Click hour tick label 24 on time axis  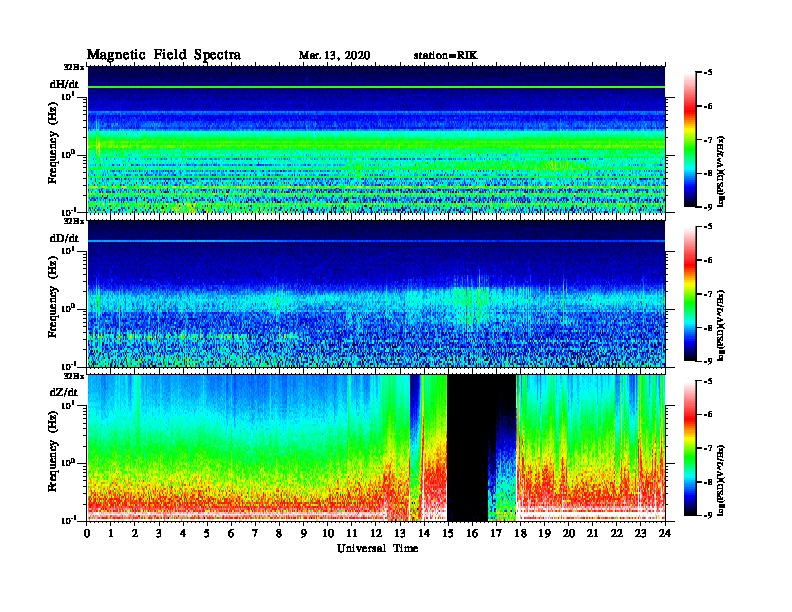click(665, 534)
